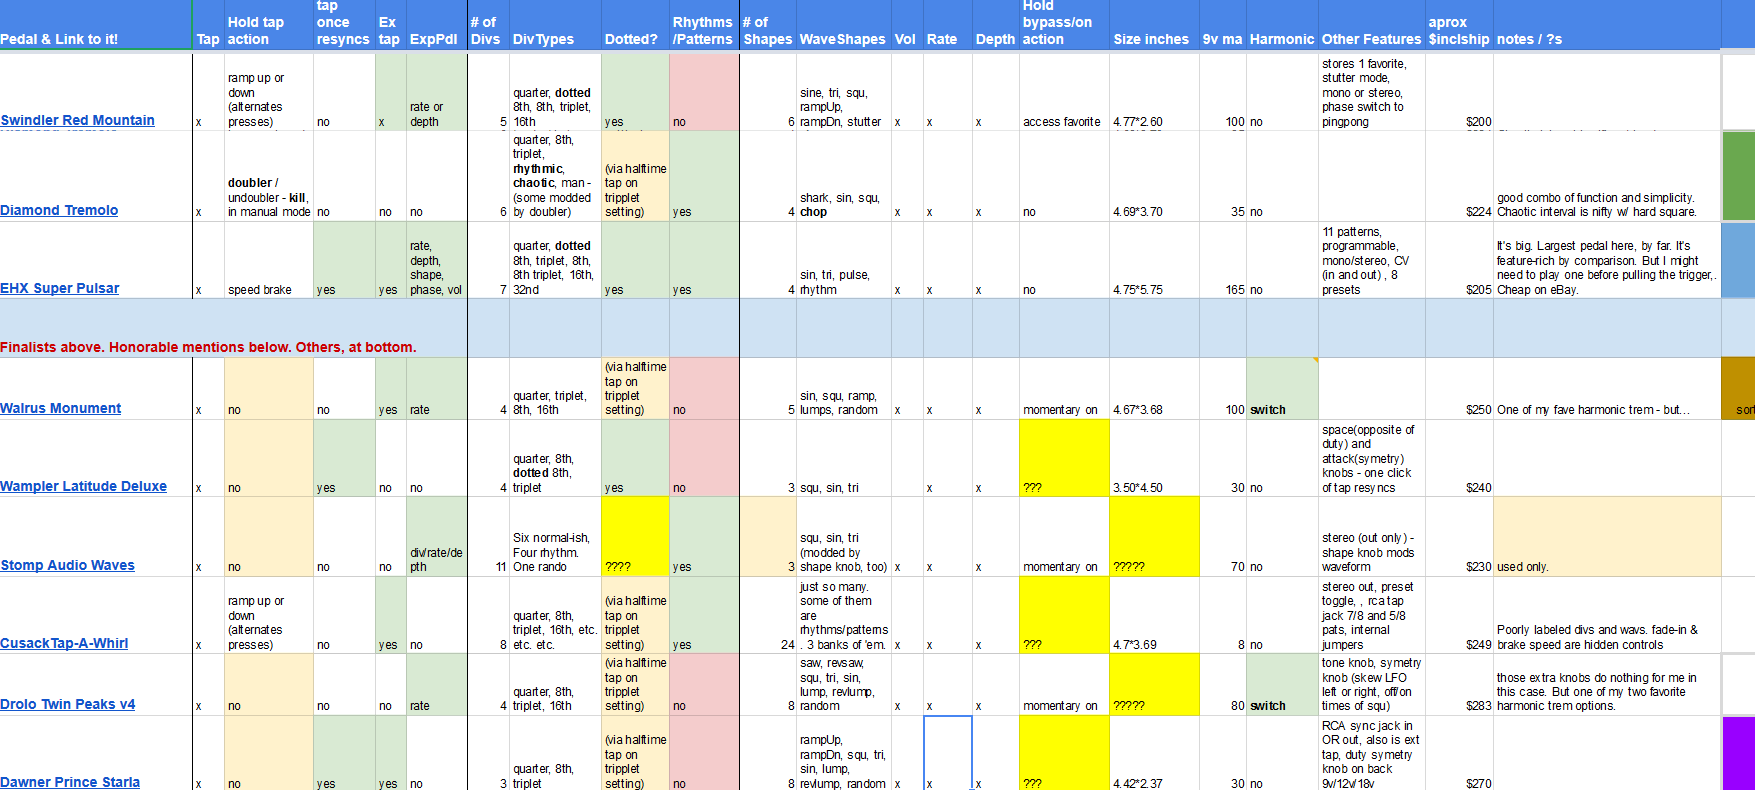Viewport: 1755px width, 790px height.
Task: Click the solid purple cell in Dawner Prince Starla row
Action: [x=1738, y=753]
